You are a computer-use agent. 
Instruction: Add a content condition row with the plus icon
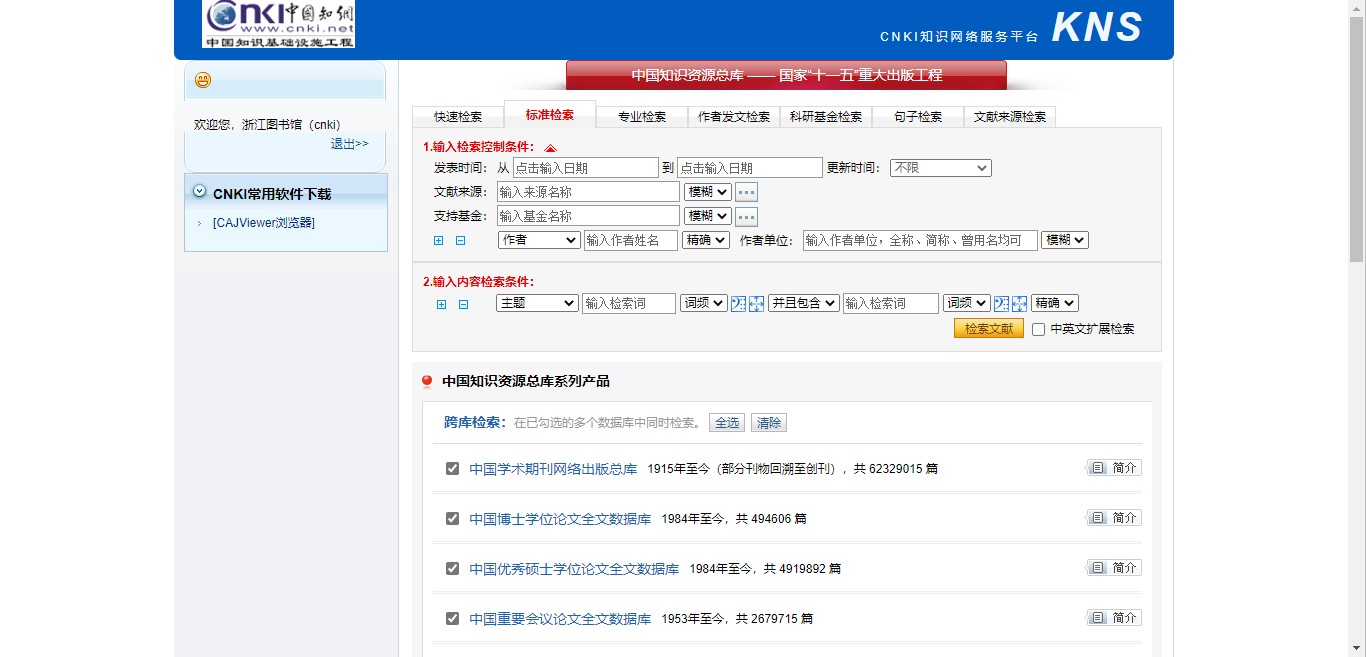coord(441,304)
